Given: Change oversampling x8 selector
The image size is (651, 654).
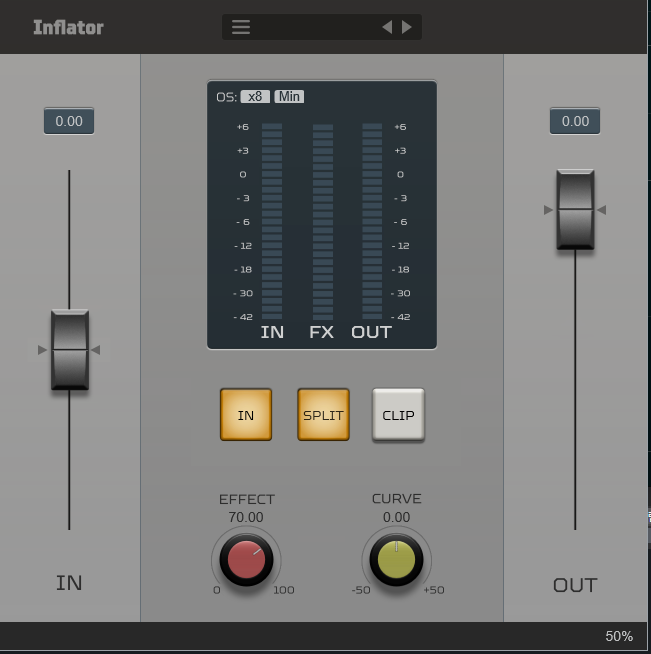Looking at the screenshot, I should coord(255,97).
